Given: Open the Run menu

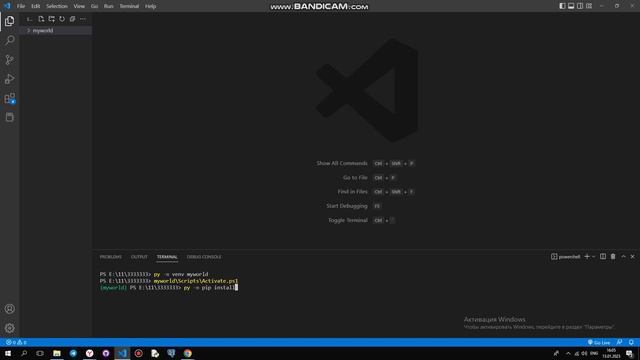Looking at the screenshot, I should tap(108, 6).
